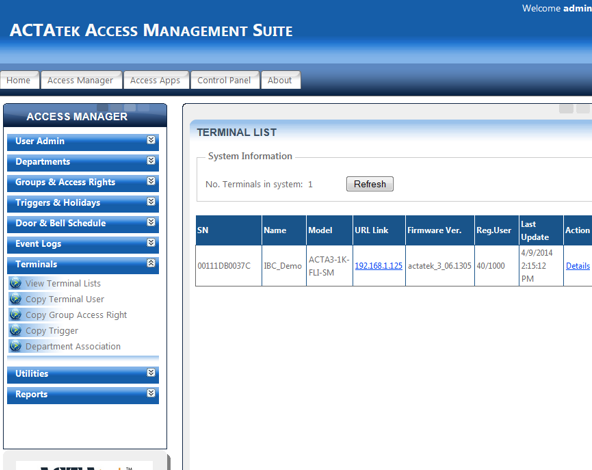
Task: Select the 40/1000 registered users cell
Action: (x=496, y=266)
